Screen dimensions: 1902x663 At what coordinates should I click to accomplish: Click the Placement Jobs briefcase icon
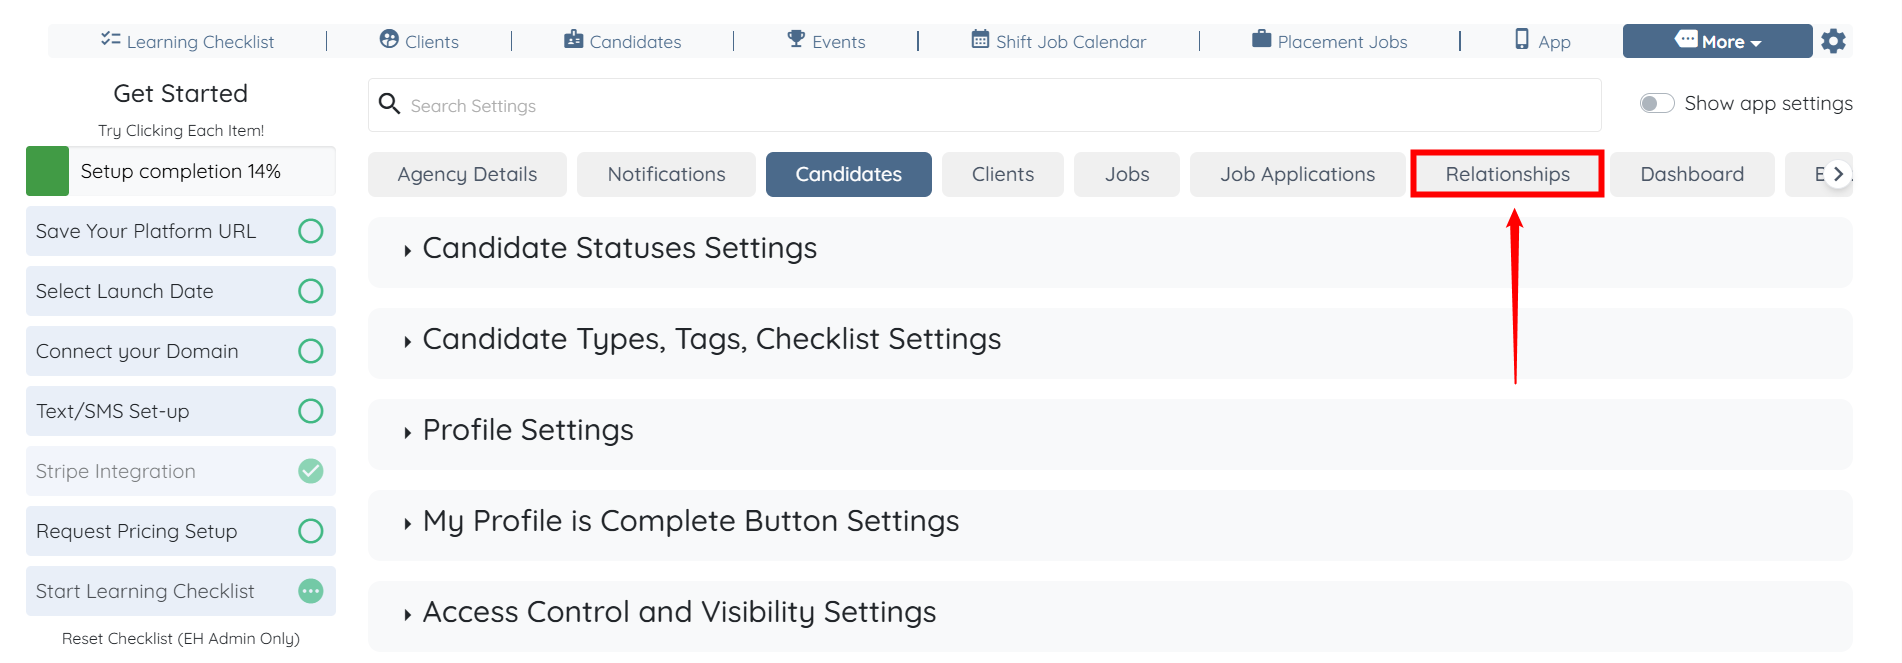coord(1262,39)
